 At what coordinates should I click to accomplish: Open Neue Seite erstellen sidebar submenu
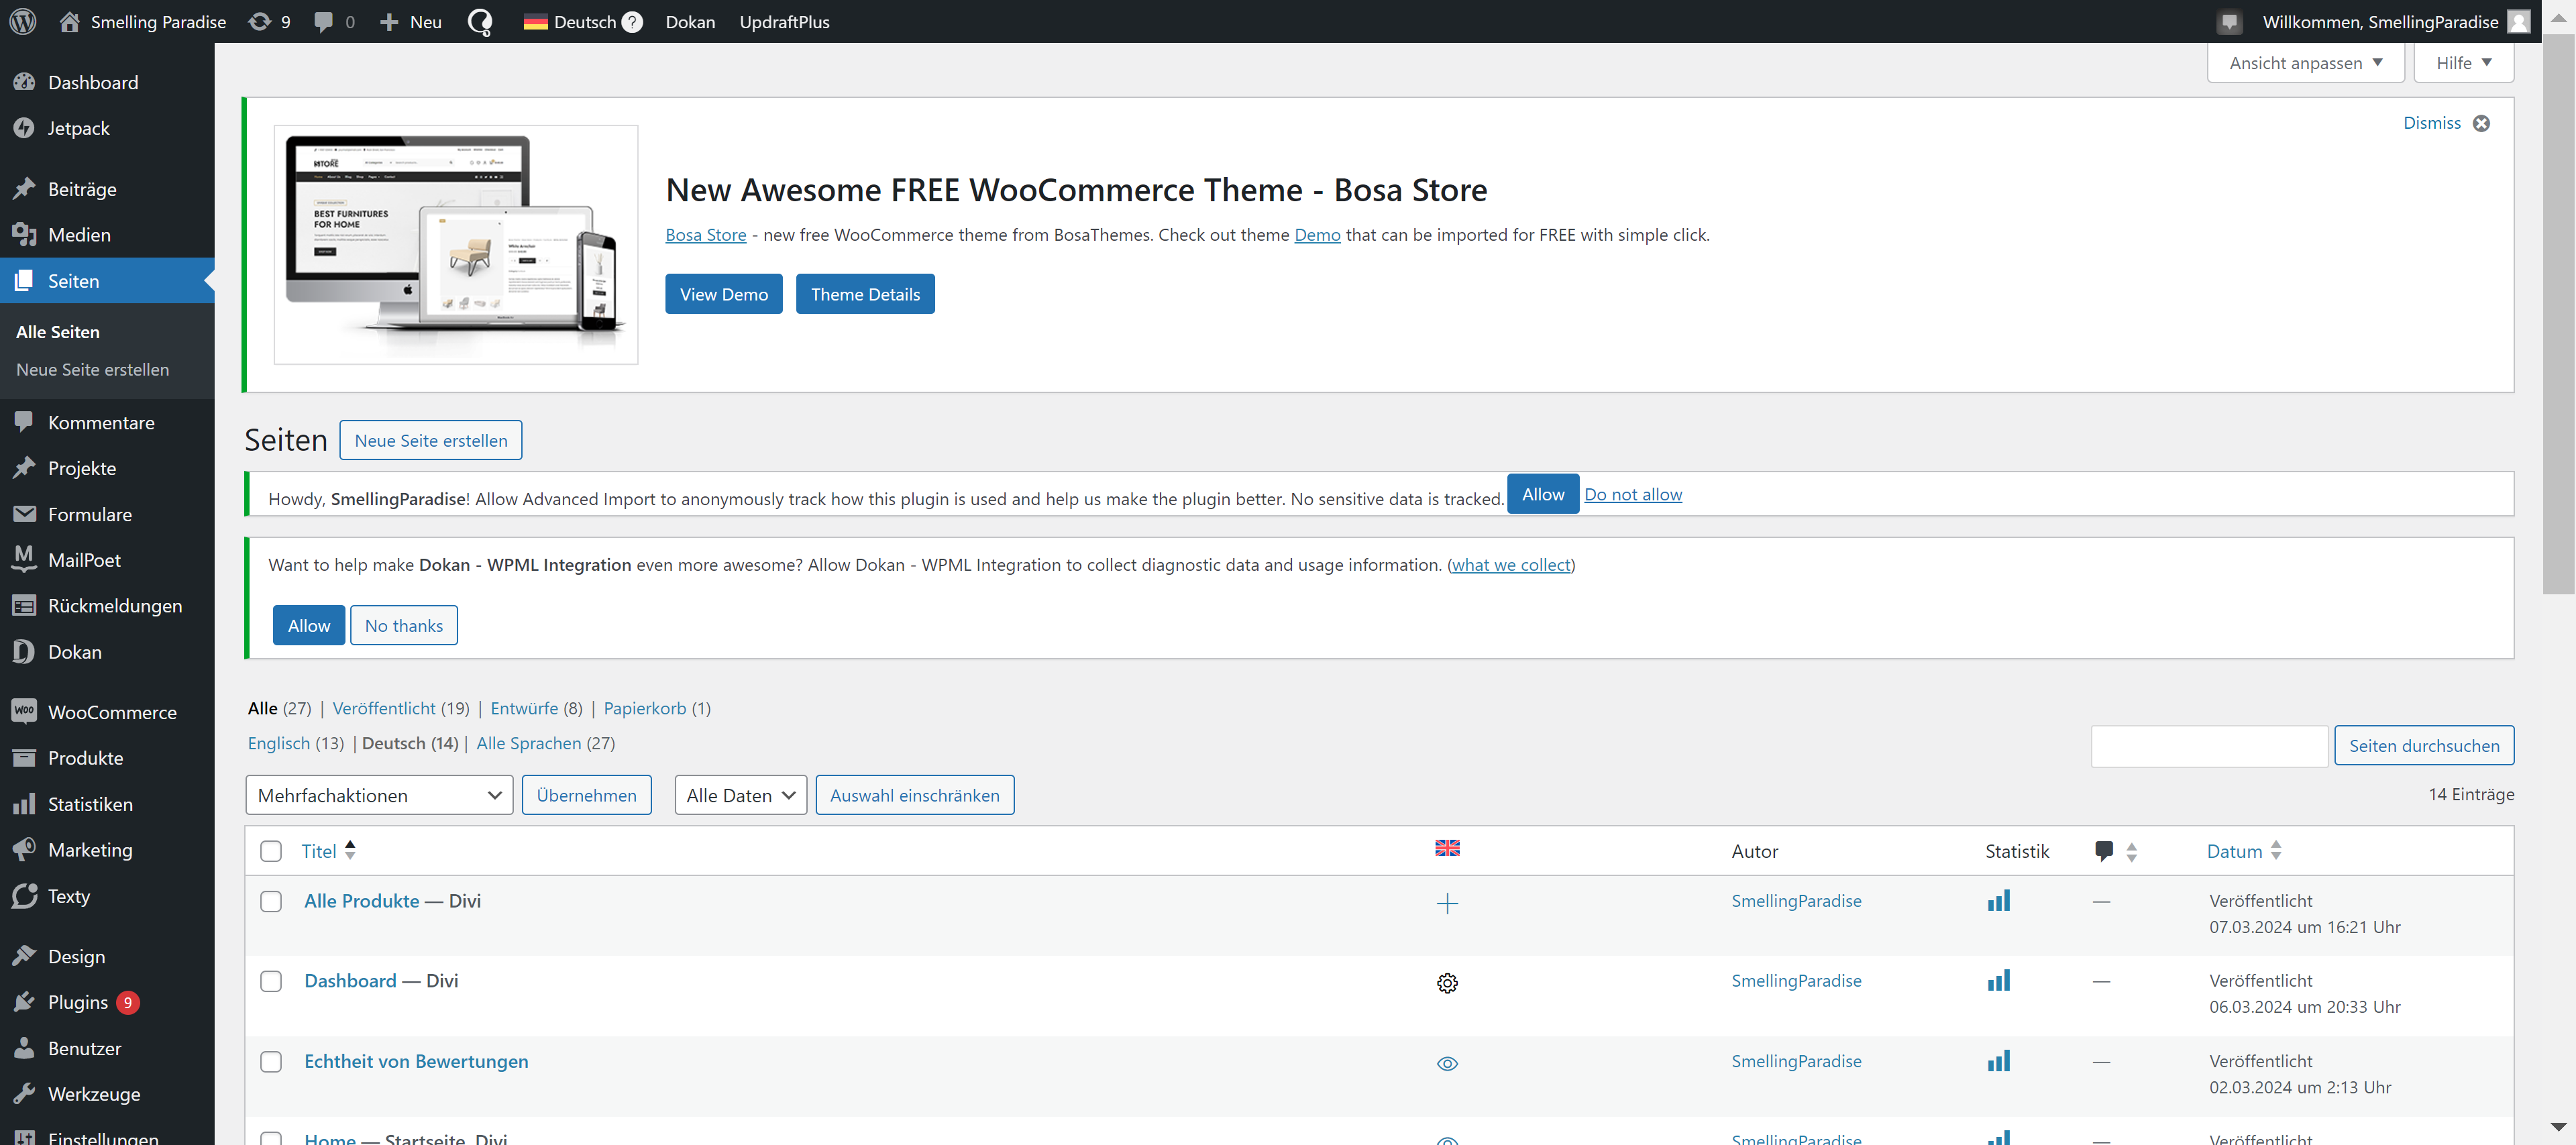92,369
